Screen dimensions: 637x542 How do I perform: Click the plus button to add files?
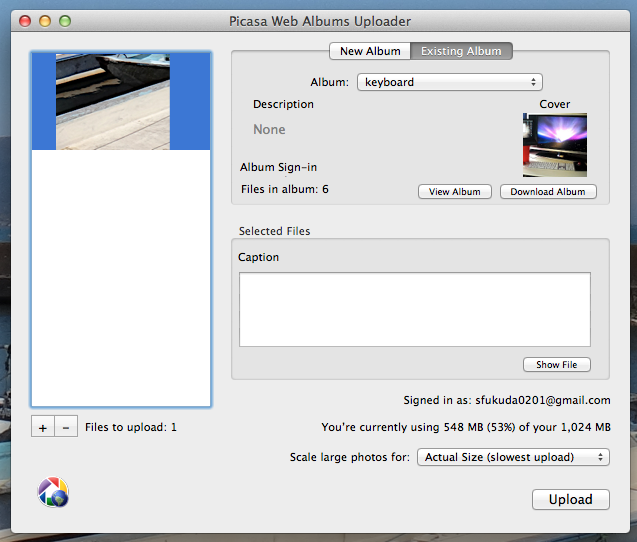tap(43, 427)
